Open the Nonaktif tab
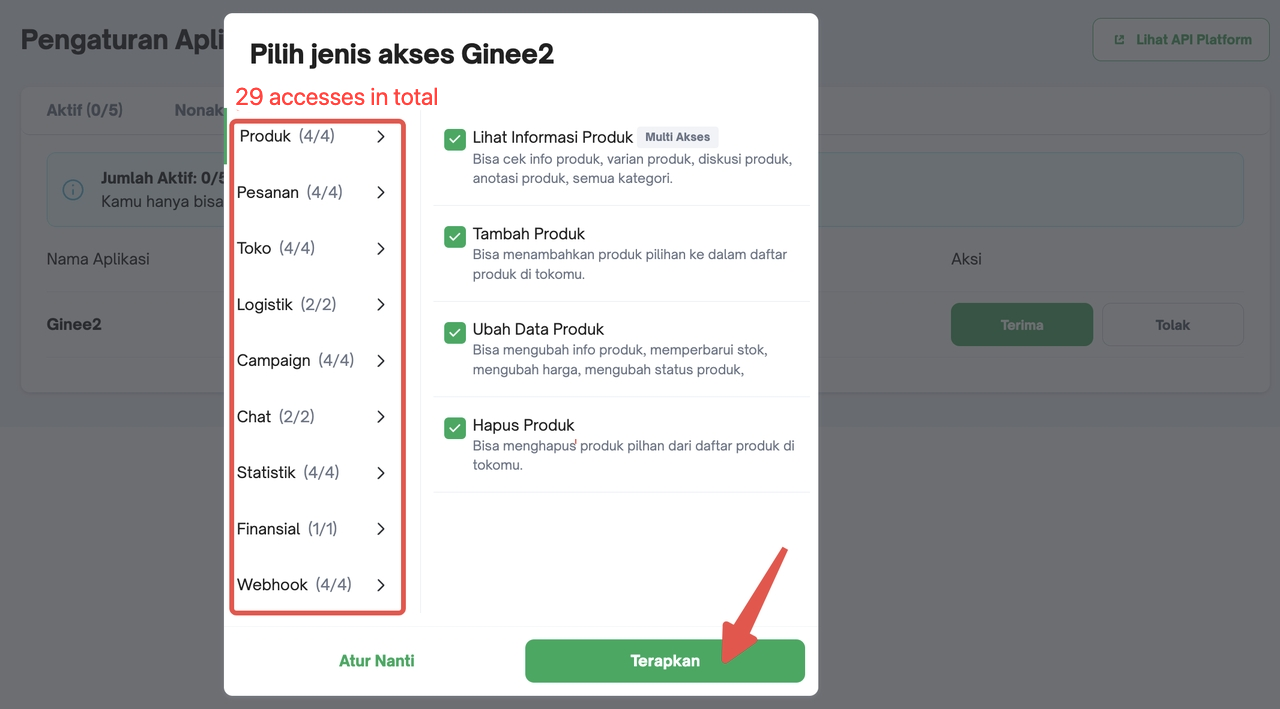 tap(200, 110)
